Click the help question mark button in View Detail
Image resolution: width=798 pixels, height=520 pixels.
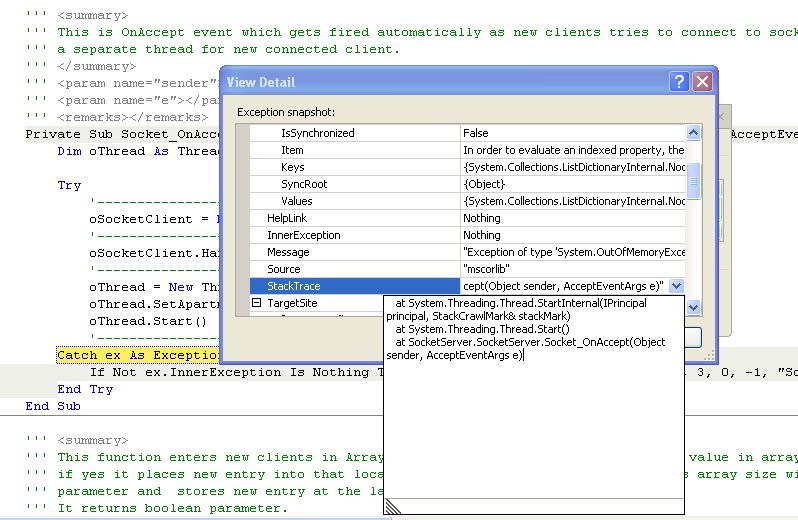pyautogui.click(x=679, y=81)
